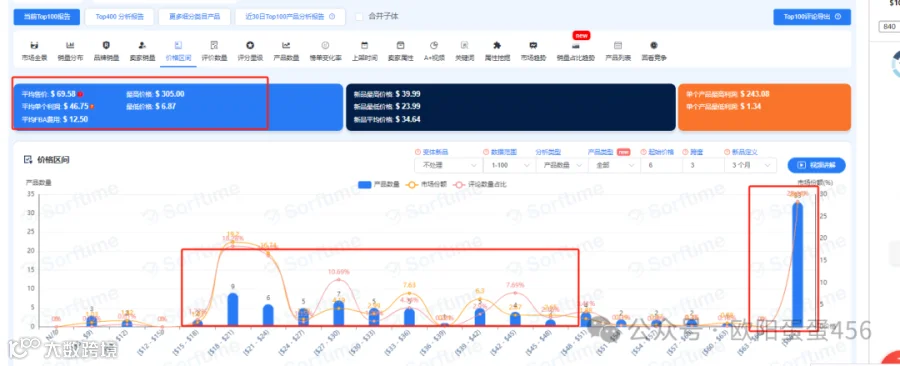Viewport: 900px width, 366px height.
Task: Open the A+视频 pie icon
Action: point(435,45)
